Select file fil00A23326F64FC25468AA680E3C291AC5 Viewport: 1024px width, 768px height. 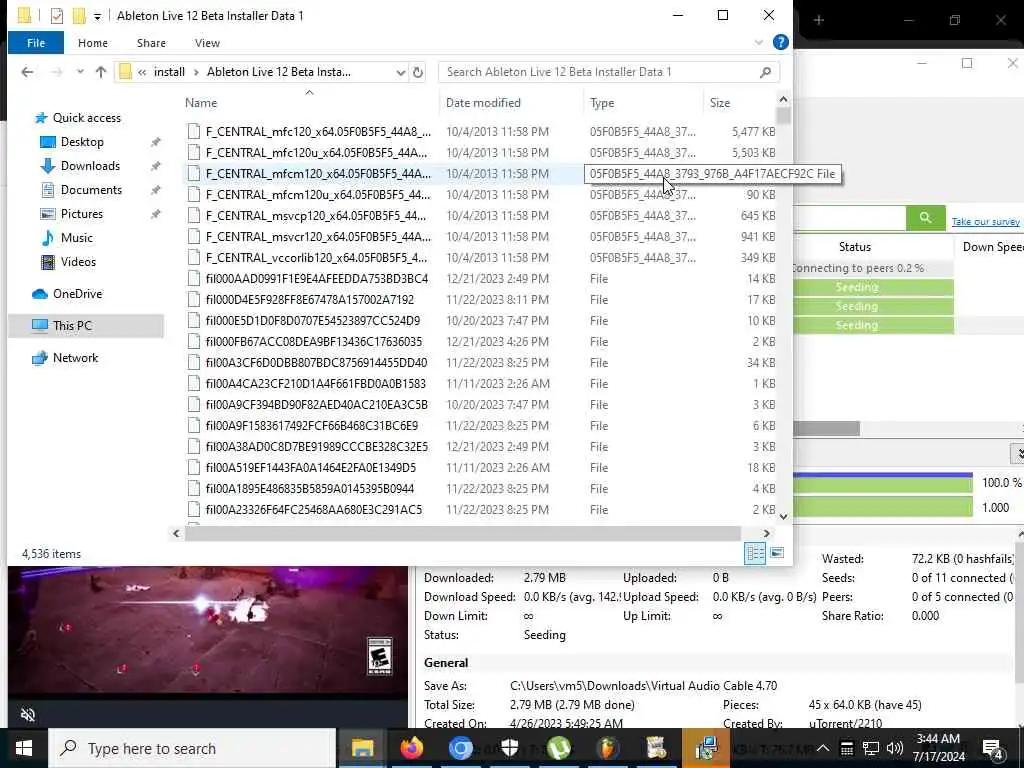click(x=313, y=509)
